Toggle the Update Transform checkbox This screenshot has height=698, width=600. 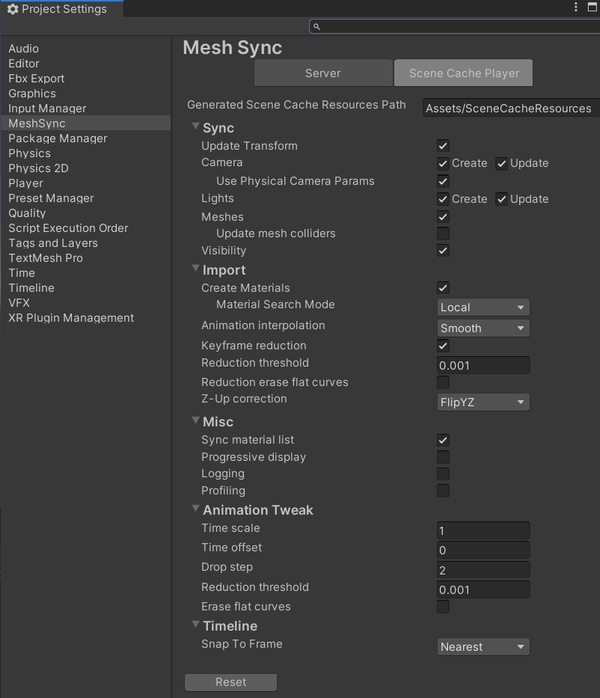[x=443, y=146]
